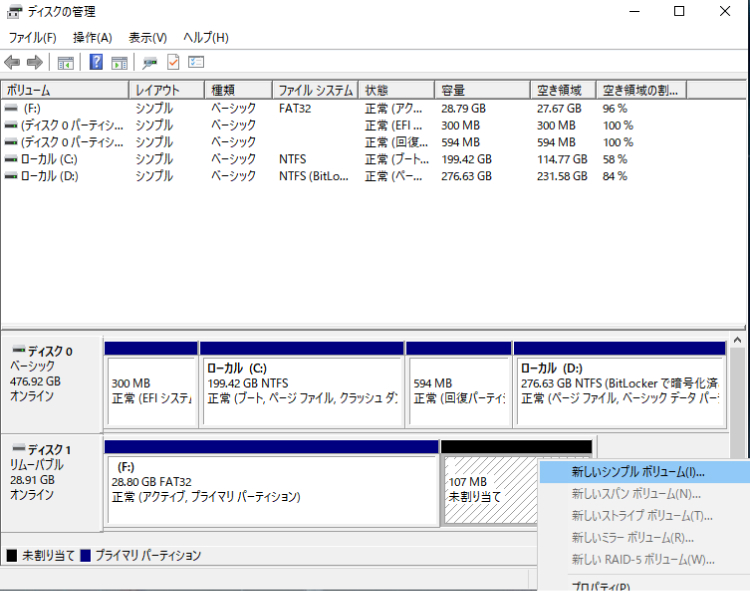750x591 pixels.
Task: Click the show/hide console tree icon
Action: (x=66, y=63)
